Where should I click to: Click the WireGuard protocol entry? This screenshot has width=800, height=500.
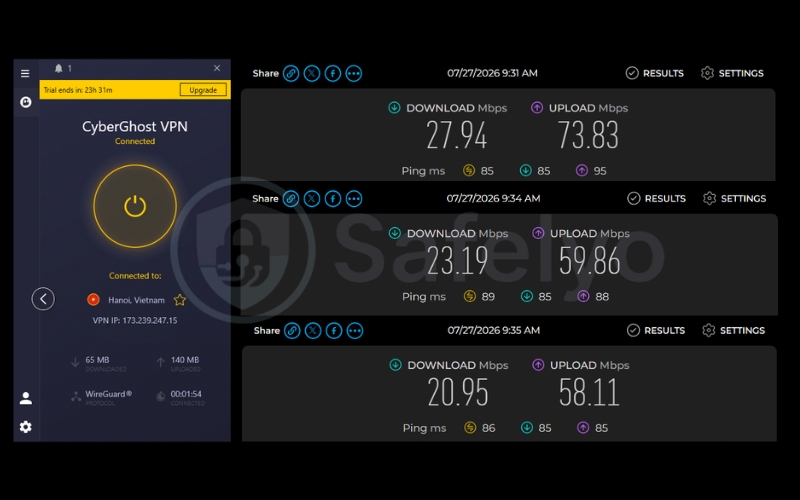click(108, 394)
